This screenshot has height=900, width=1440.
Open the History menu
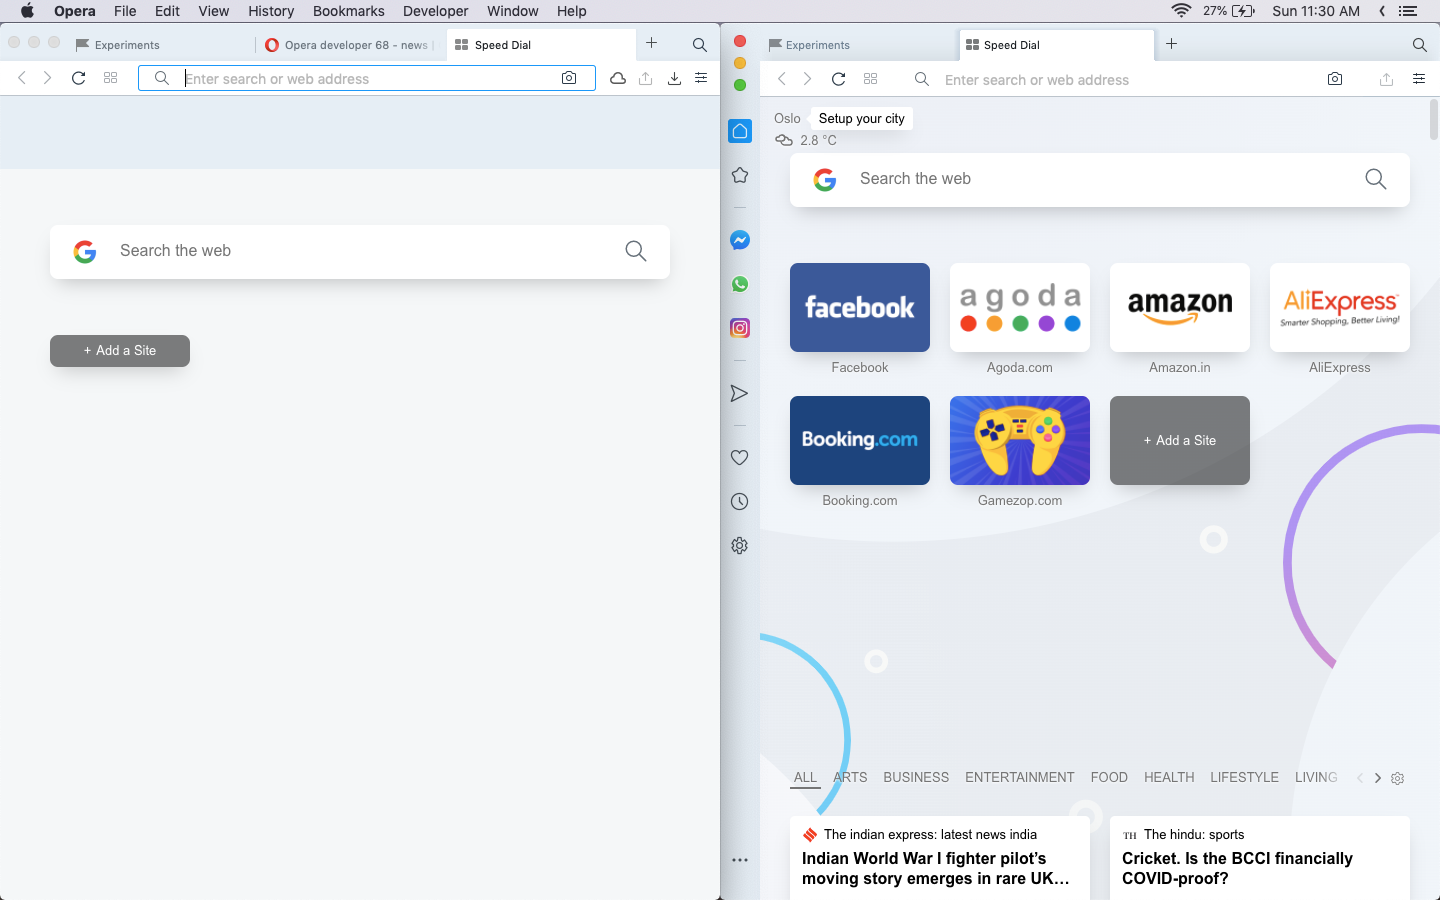coord(271,11)
